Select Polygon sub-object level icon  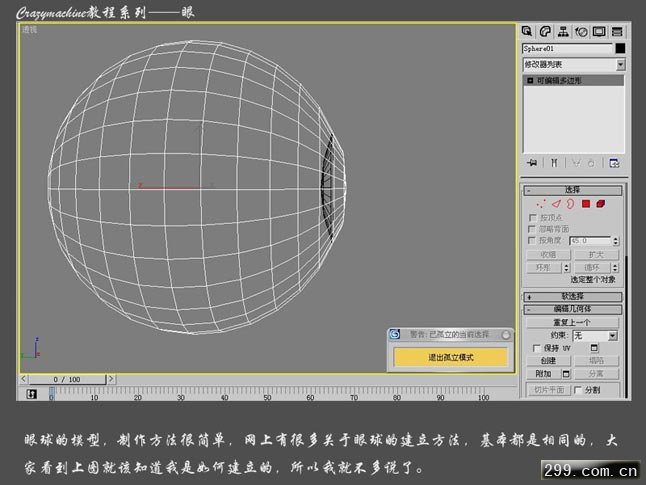(x=585, y=204)
